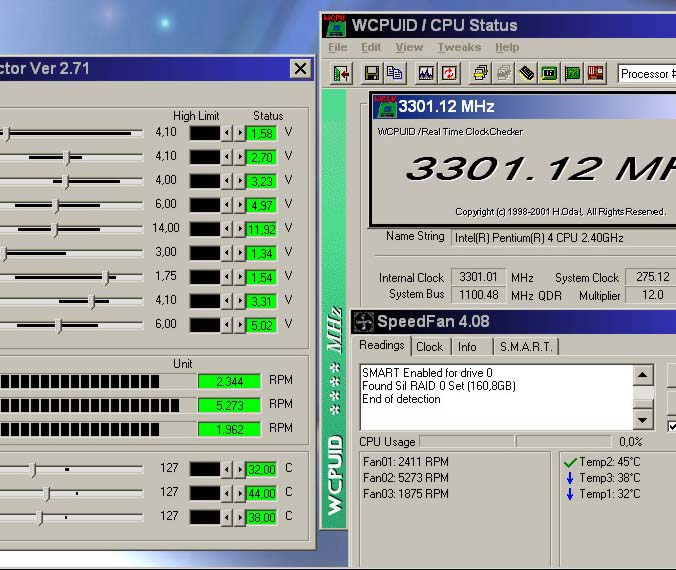
Task: Open the View menu in WCPUID
Action: tap(409, 47)
